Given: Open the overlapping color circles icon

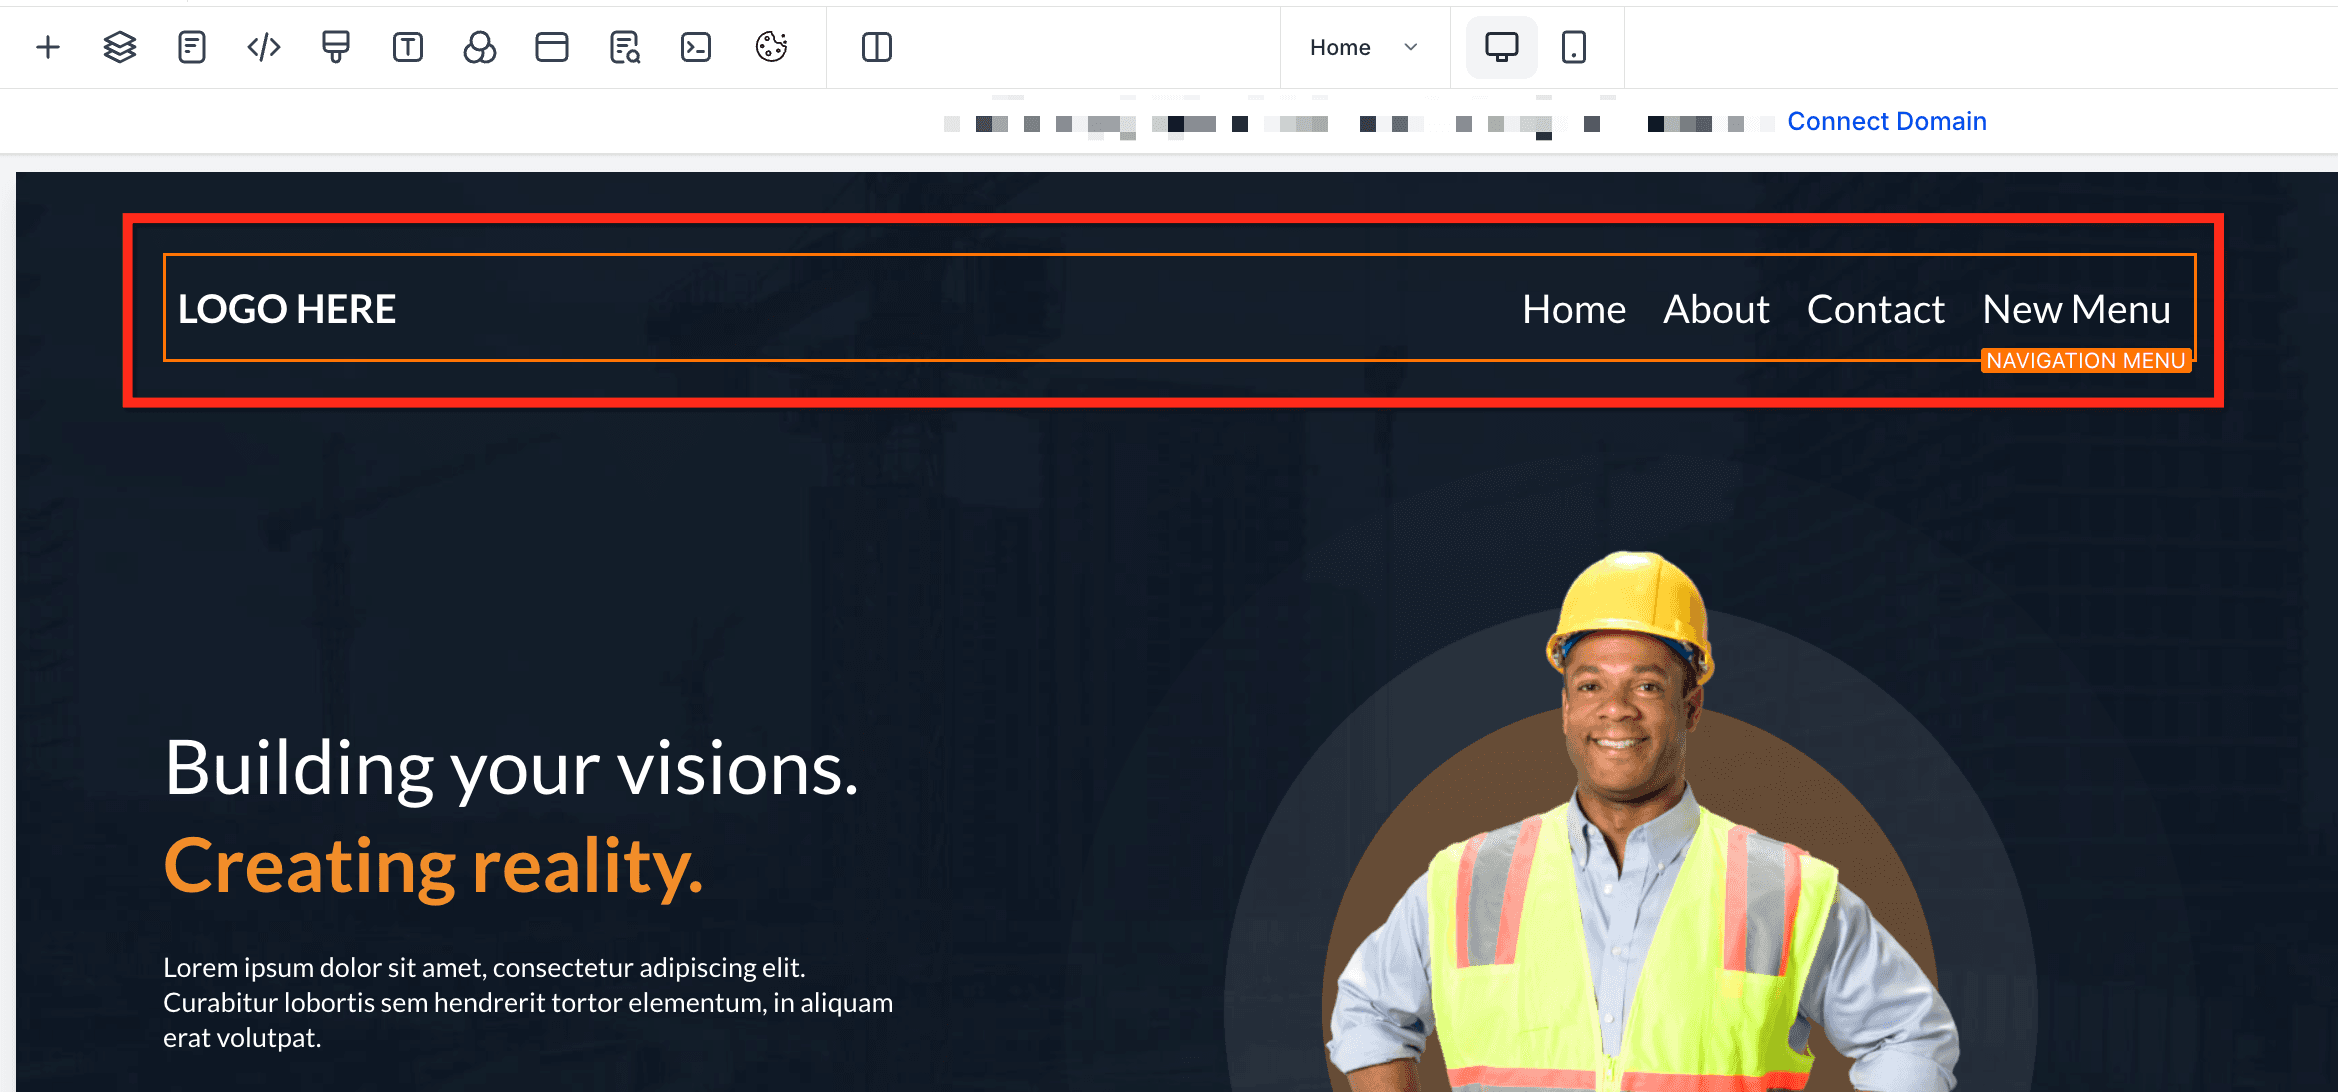Looking at the screenshot, I should [x=480, y=47].
